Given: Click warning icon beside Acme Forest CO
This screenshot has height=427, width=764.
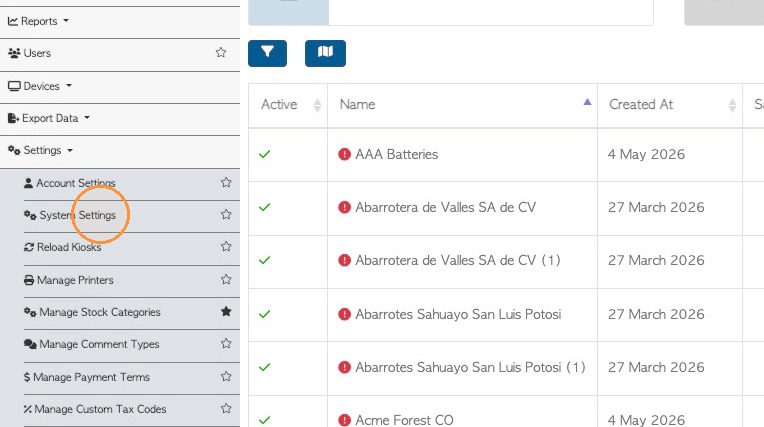Looking at the screenshot, I should tap(344, 420).
